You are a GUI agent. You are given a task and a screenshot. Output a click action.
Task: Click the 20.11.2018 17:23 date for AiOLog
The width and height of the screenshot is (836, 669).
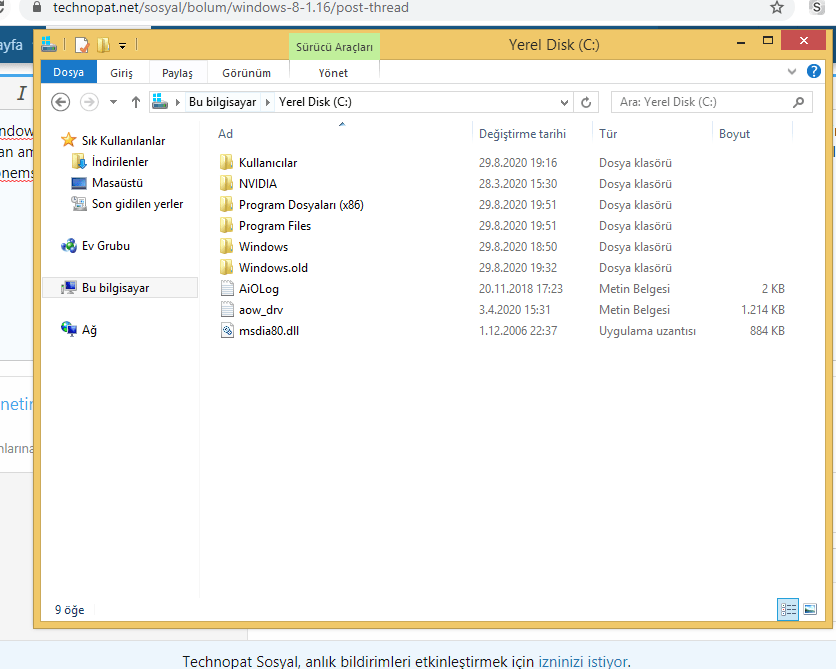pyautogui.click(x=520, y=288)
